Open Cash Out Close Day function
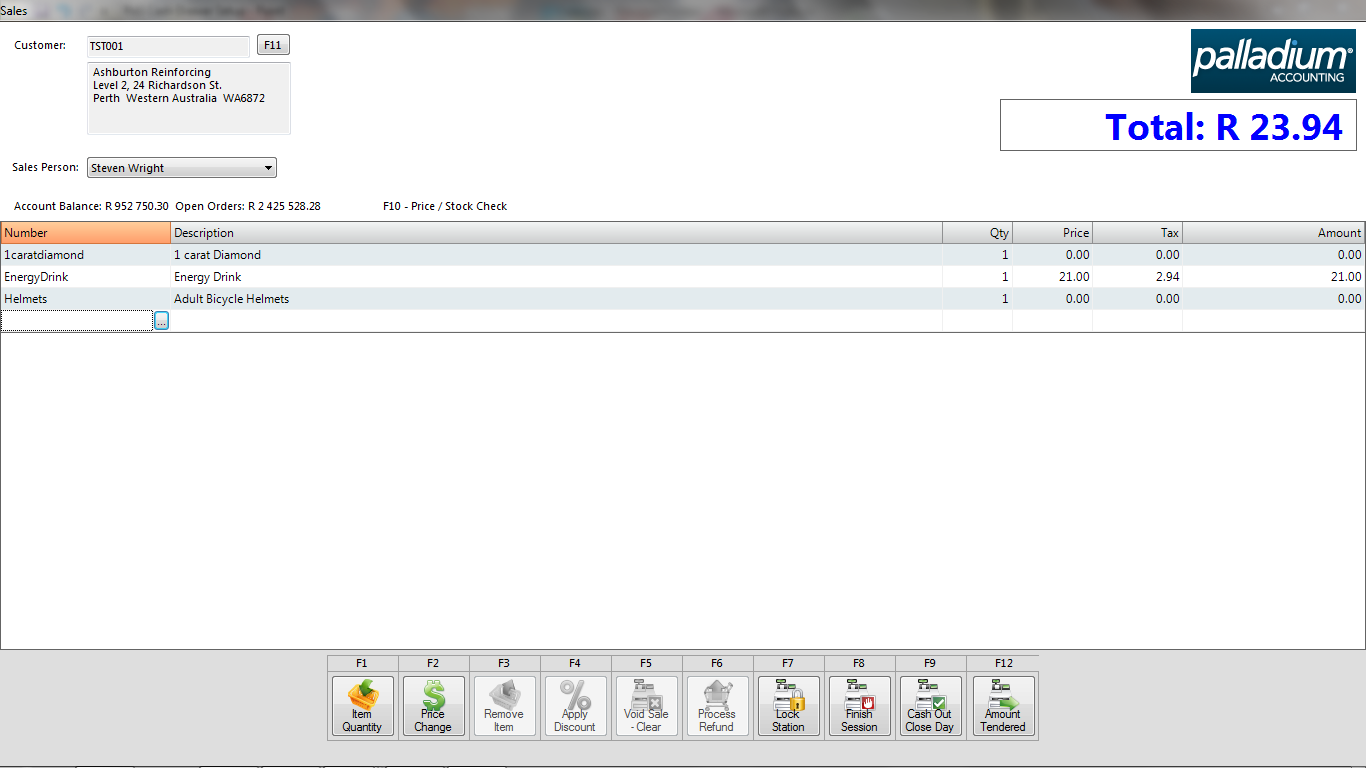The image size is (1366, 768). pyautogui.click(x=930, y=706)
